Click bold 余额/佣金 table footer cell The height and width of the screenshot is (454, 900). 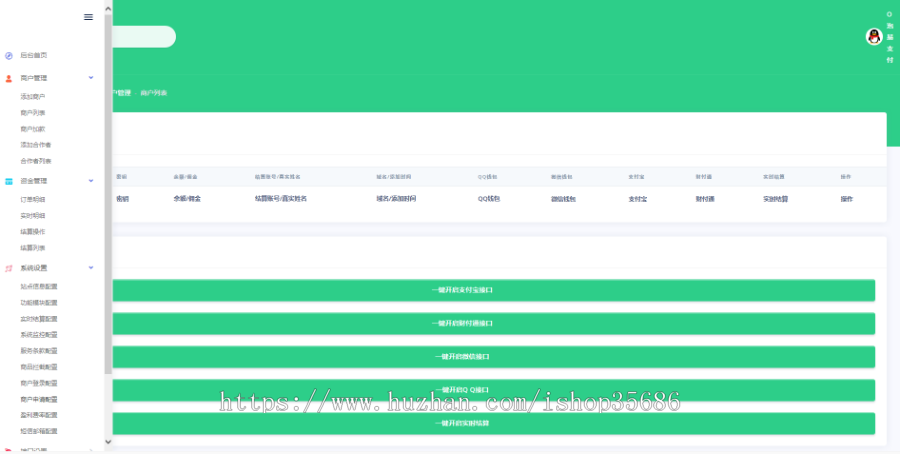tap(187, 199)
